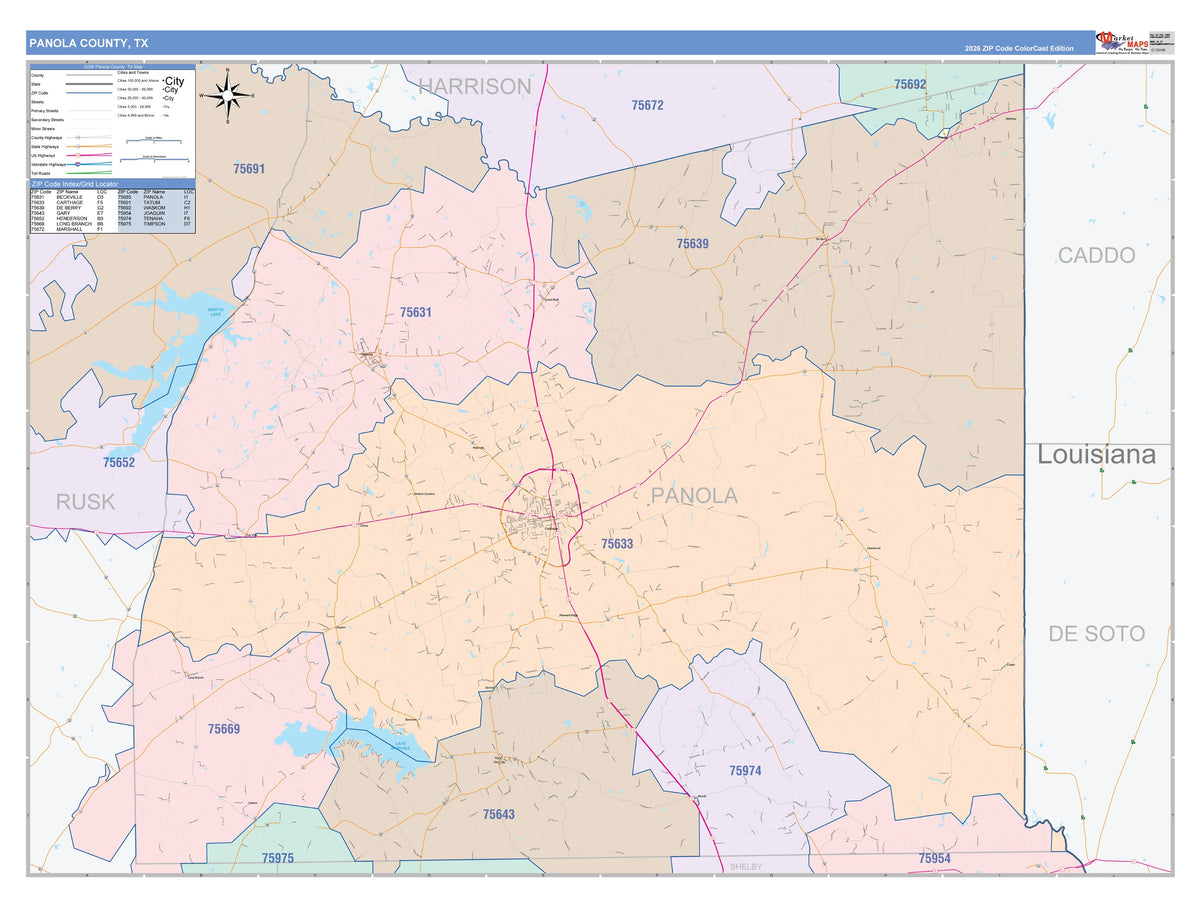Select the 'PANOLA COUNTY, TX' title text
The height and width of the screenshot is (908, 1200).
(88, 43)
